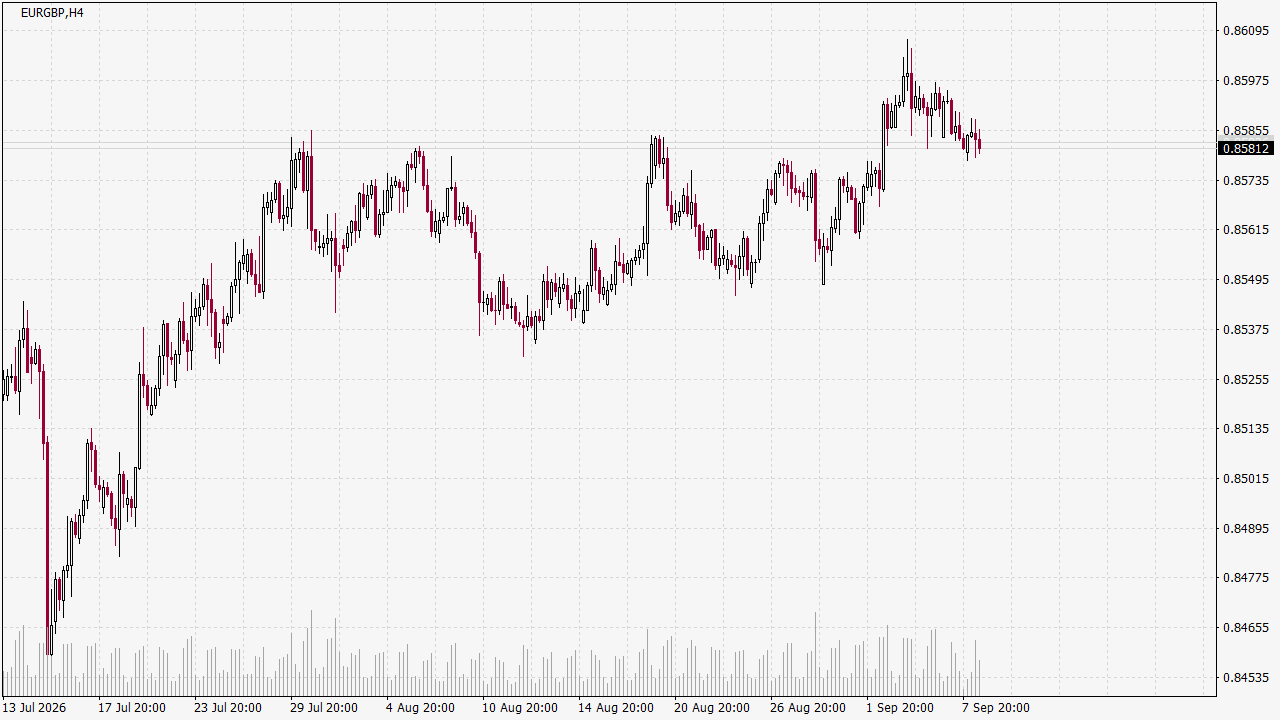The image size is (1280, 720).
Task: Click the current price label 0.85812
Action: click(1245, 148)
